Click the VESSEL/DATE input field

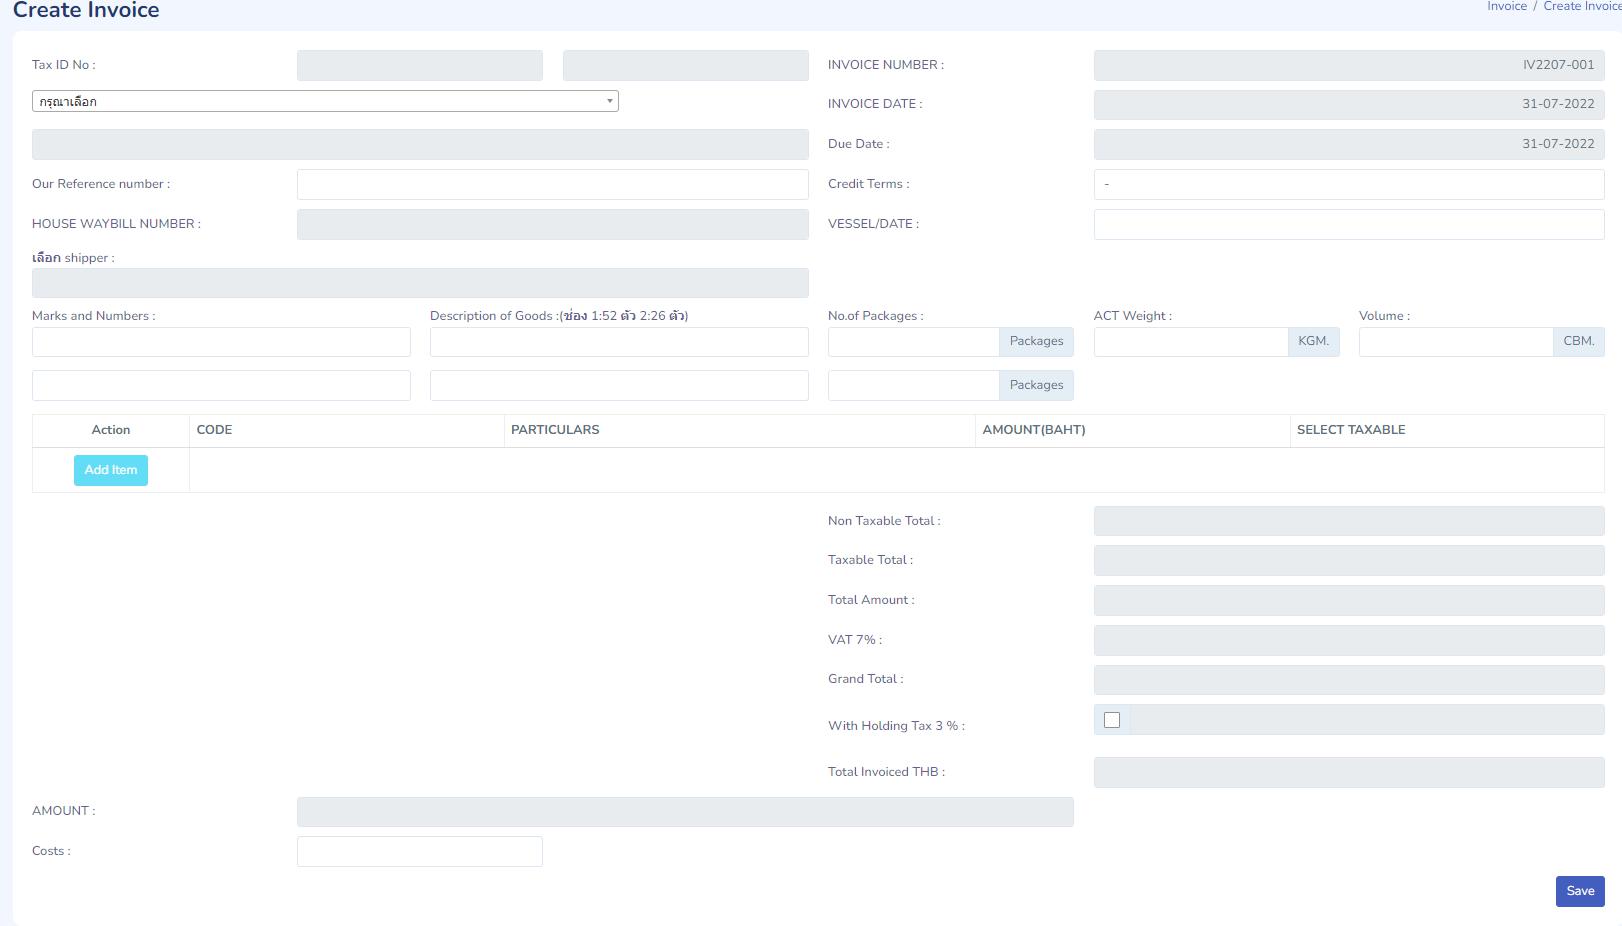[x=1348, y=224]
